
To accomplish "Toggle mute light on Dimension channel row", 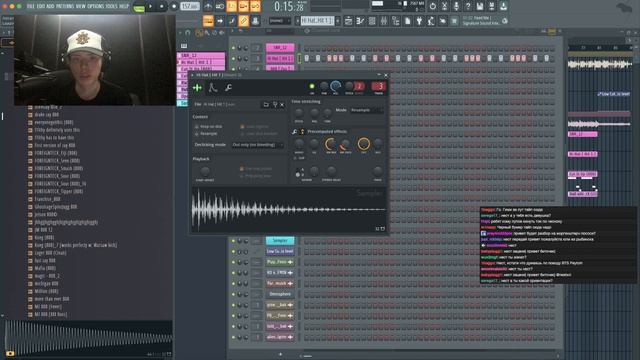I will click(233, 294).
